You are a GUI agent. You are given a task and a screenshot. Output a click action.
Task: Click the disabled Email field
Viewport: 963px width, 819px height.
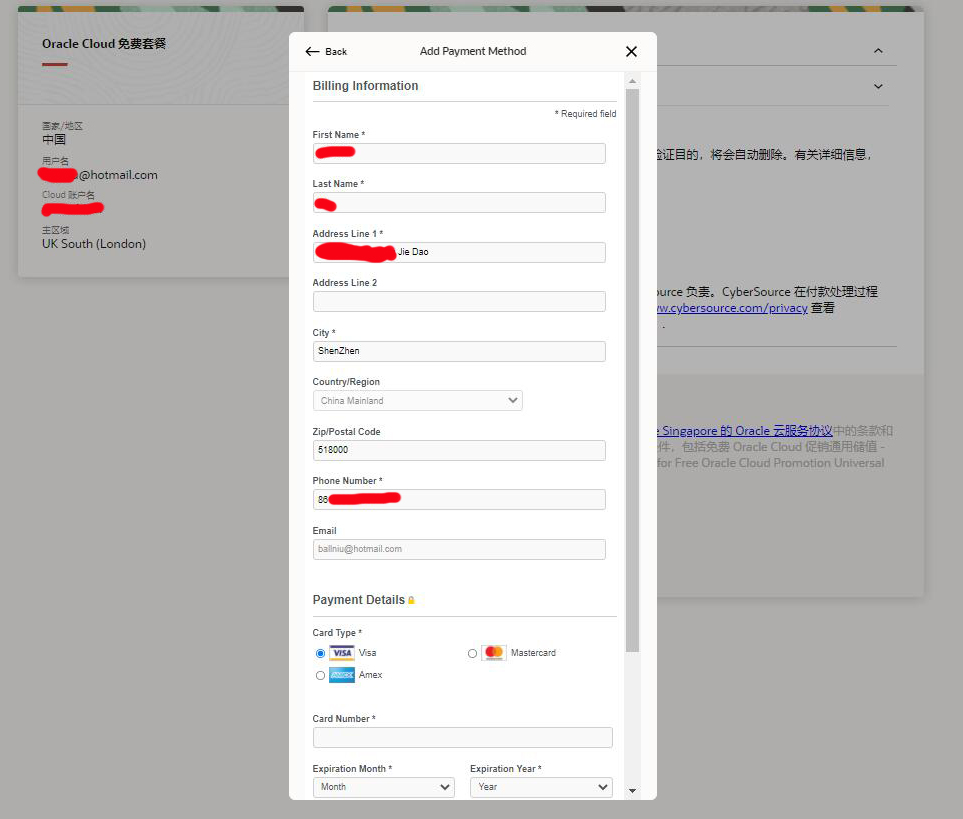pyautogui.click(x=459, y=549)
